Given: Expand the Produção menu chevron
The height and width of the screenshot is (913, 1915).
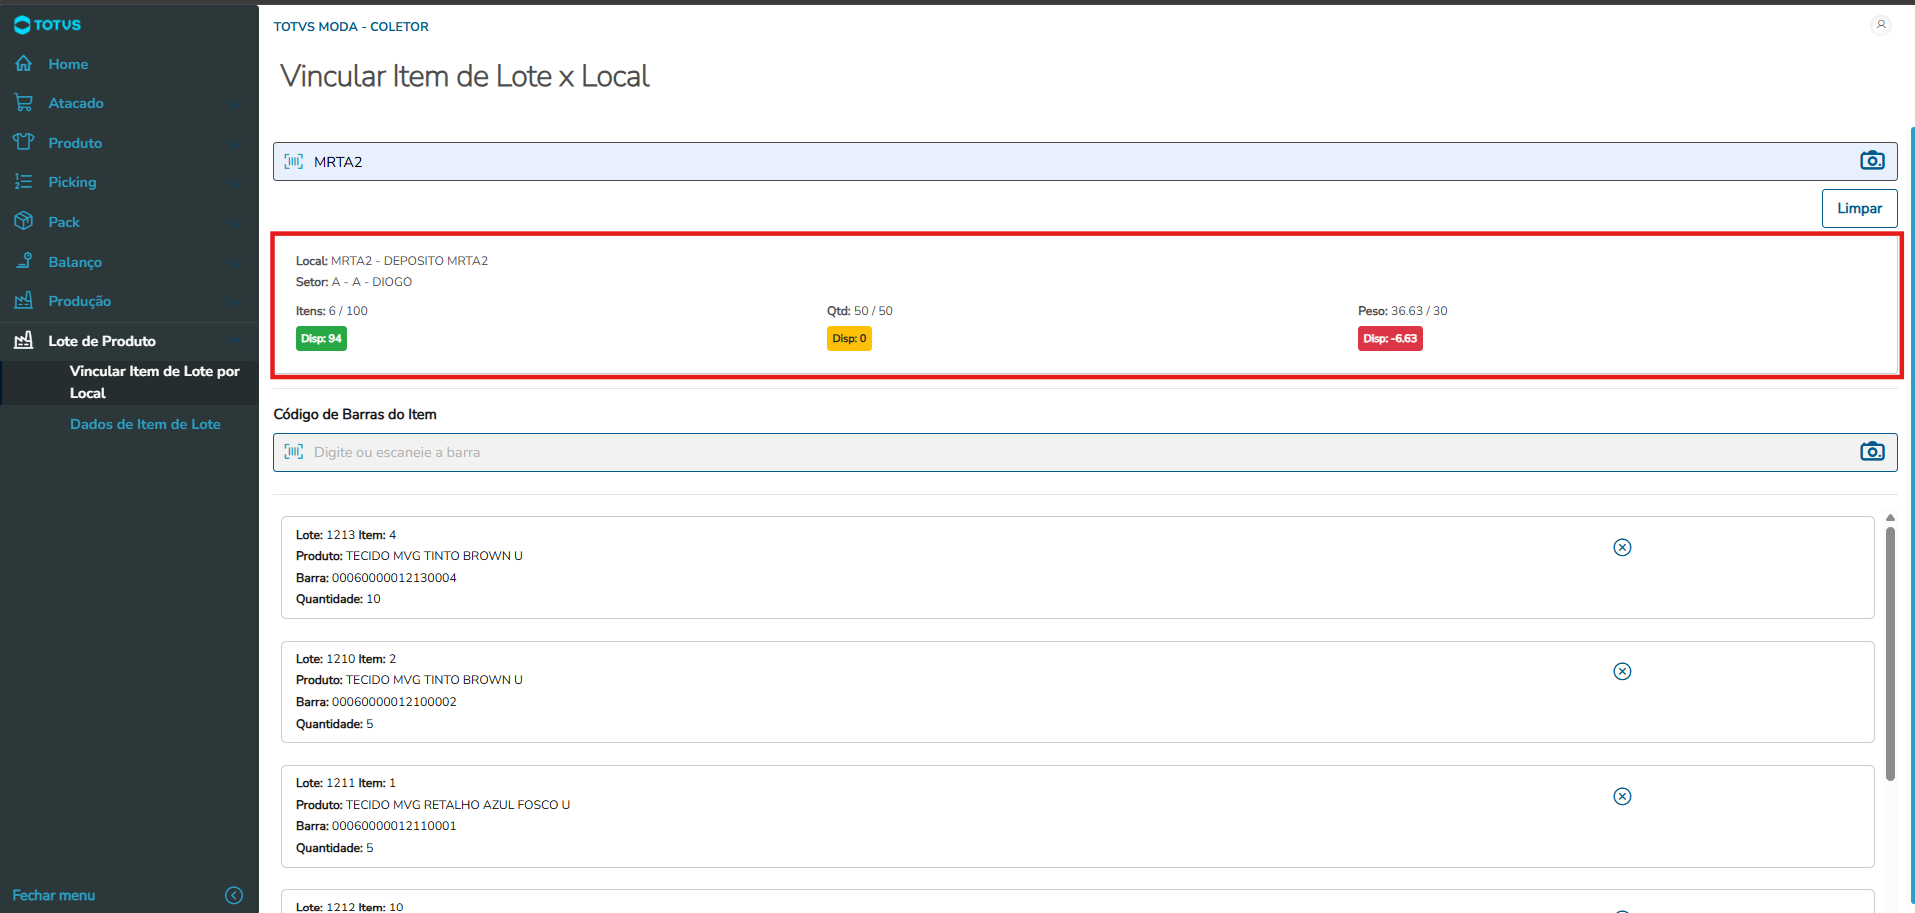Looking at the screenshot, I should 234,302.
